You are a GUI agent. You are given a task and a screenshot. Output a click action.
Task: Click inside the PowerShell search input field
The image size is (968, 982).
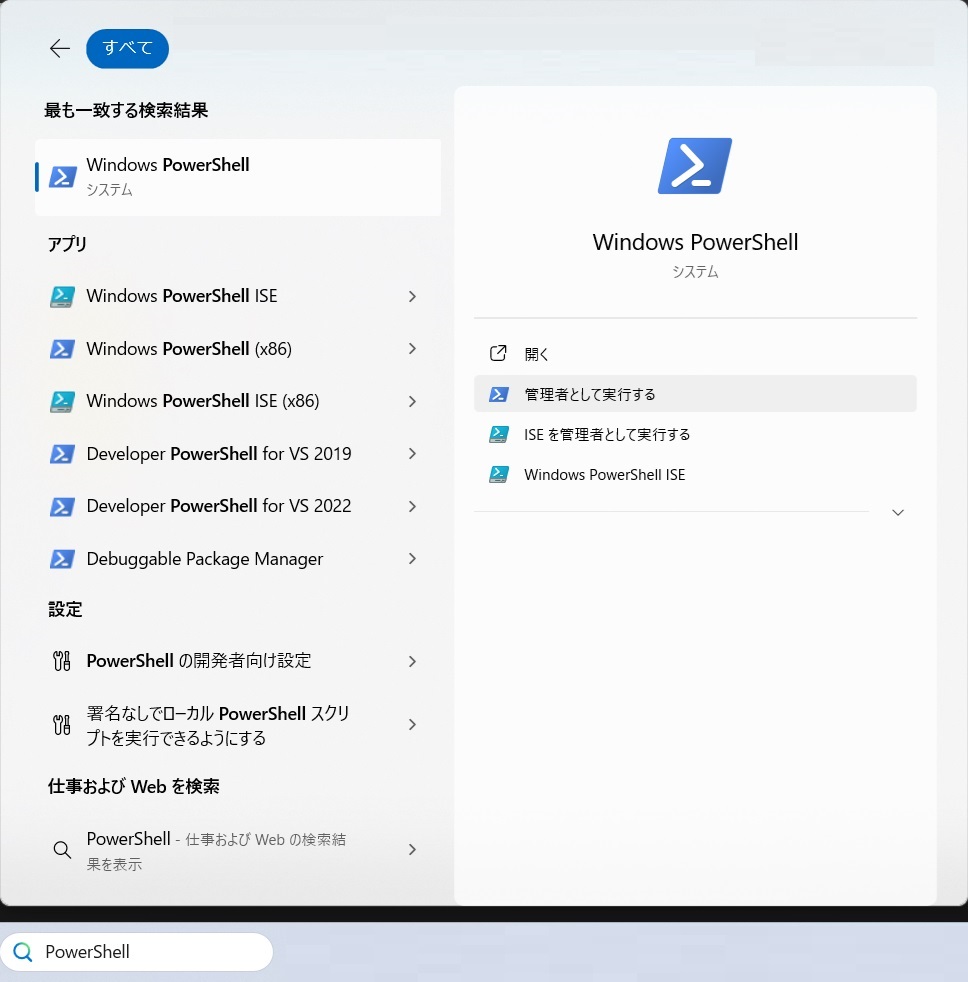(150, 951)
